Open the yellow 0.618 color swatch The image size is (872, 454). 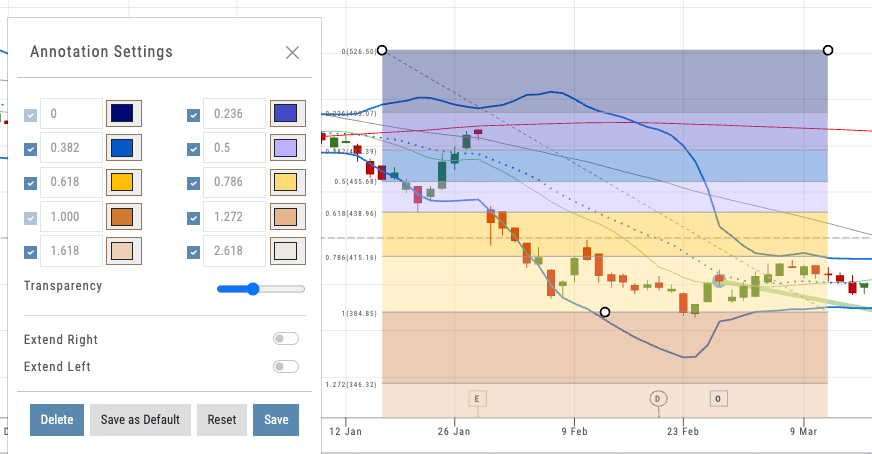click(x=125, y=183)
